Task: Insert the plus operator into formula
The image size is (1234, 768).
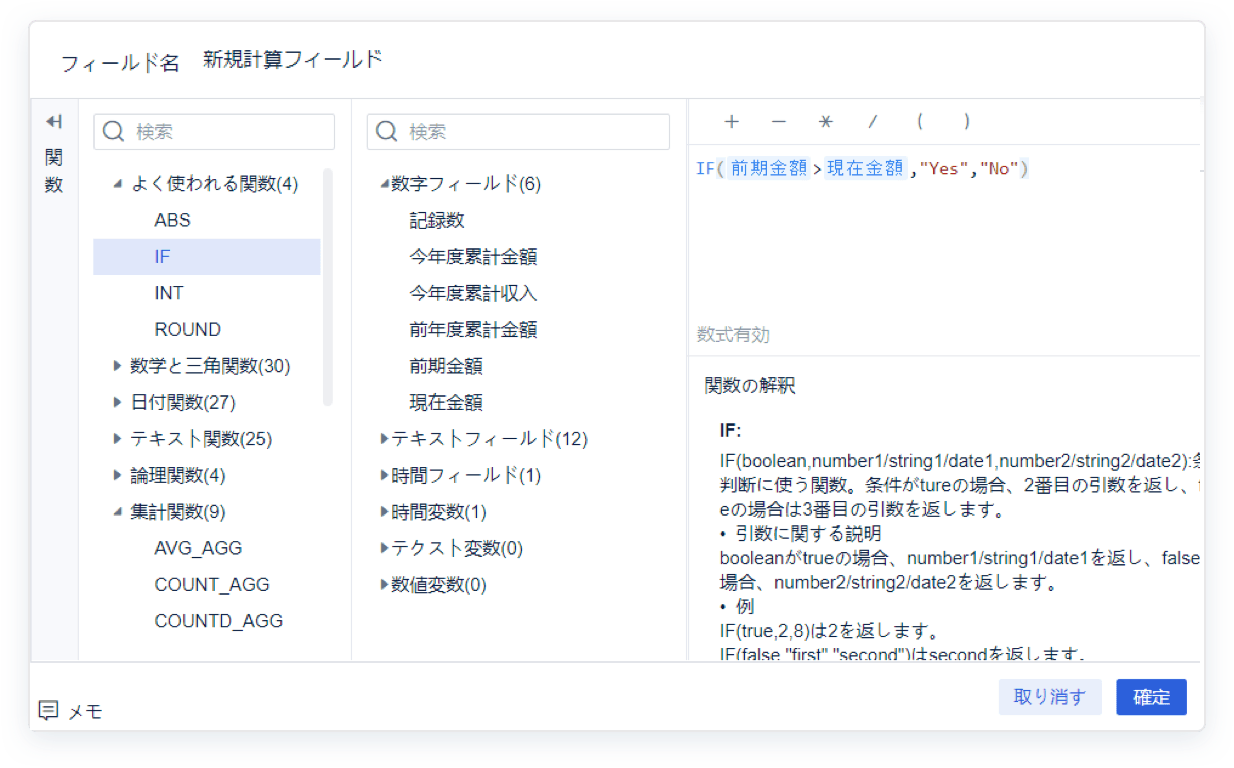Action: coord(731,122)
